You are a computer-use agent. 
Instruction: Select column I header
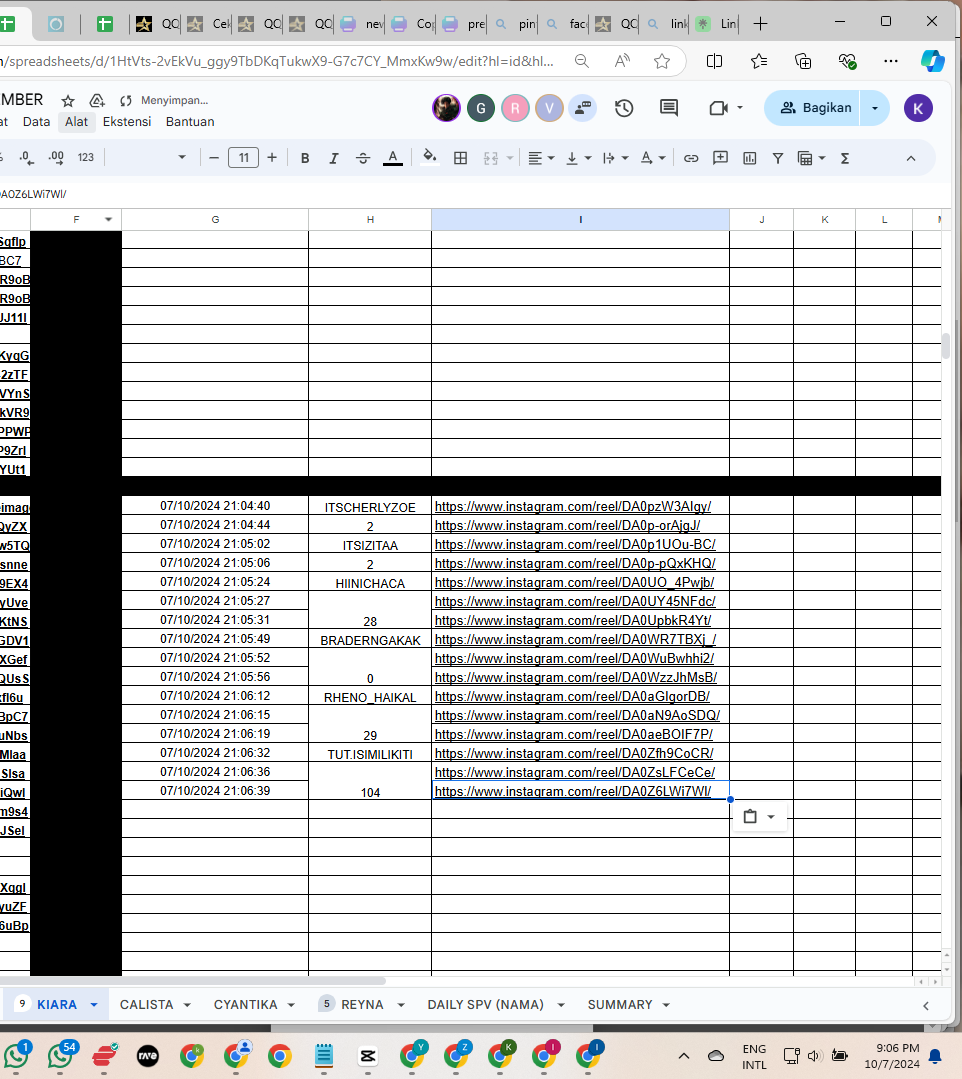[580, 220]
